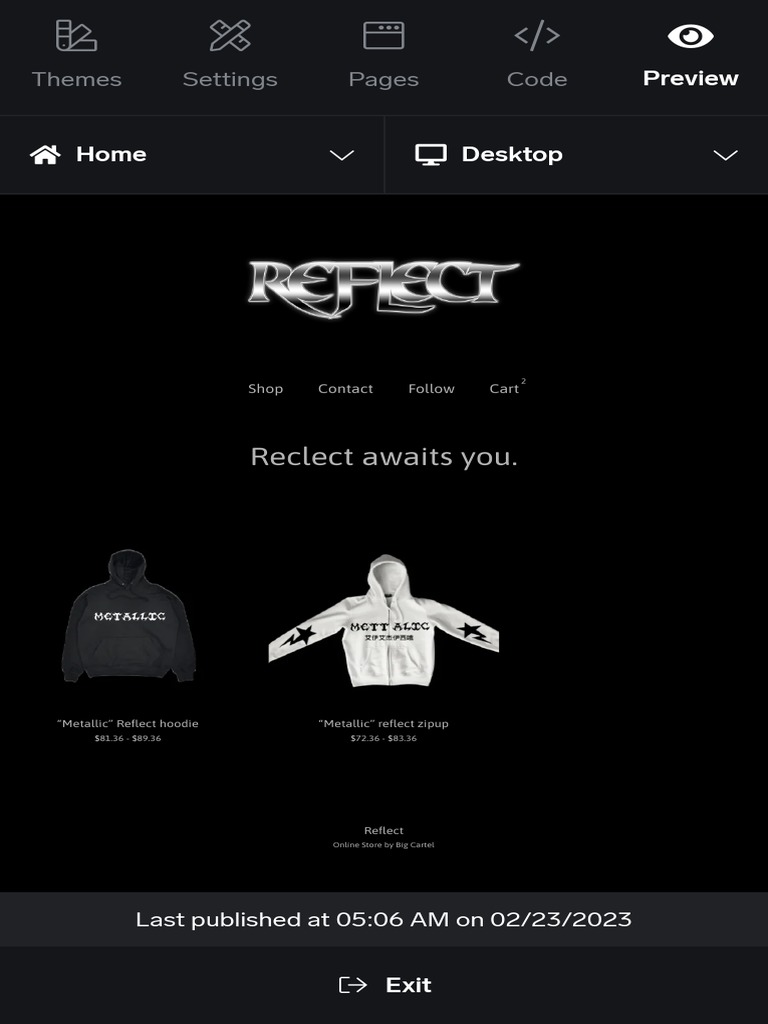Open Settings via the ruler-pencil icon
This screenshot has width=768, height=1024.
tap(230, 35)
